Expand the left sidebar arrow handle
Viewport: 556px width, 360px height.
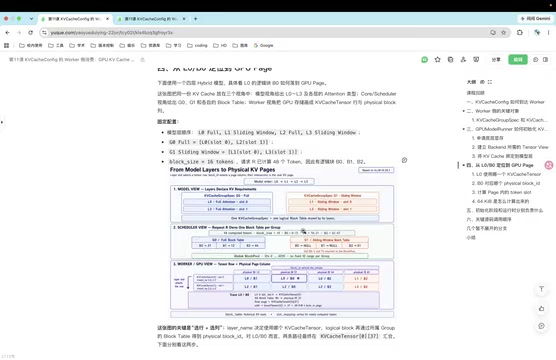(x=2, y=122)
